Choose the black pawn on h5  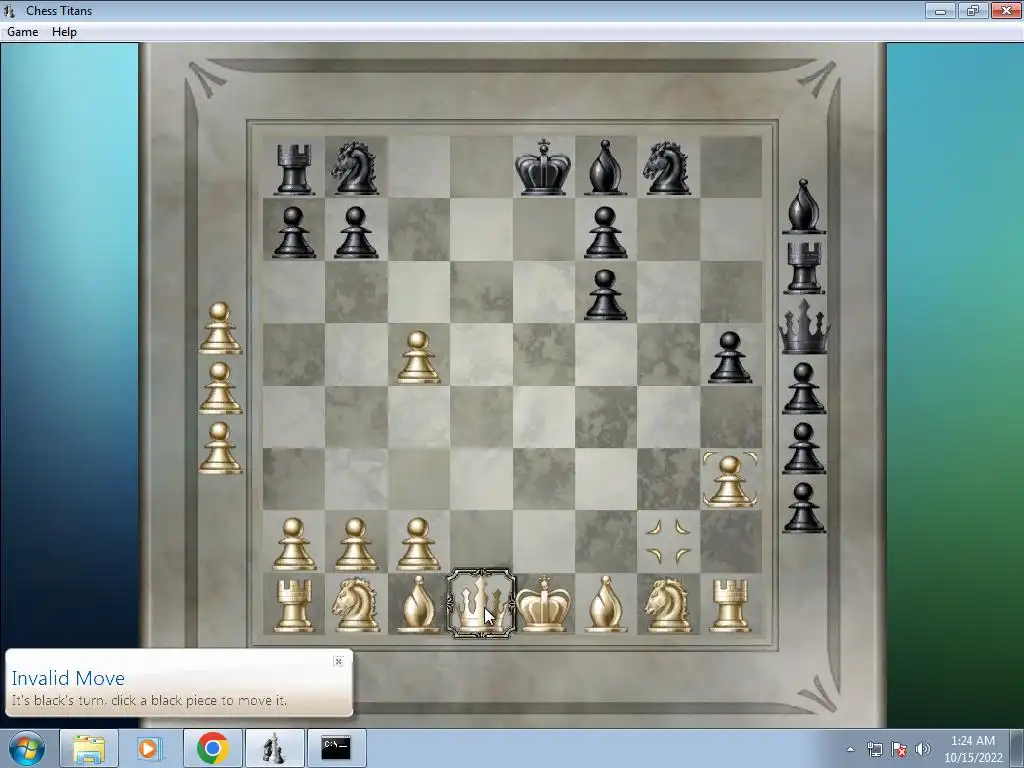click(730, 357)
